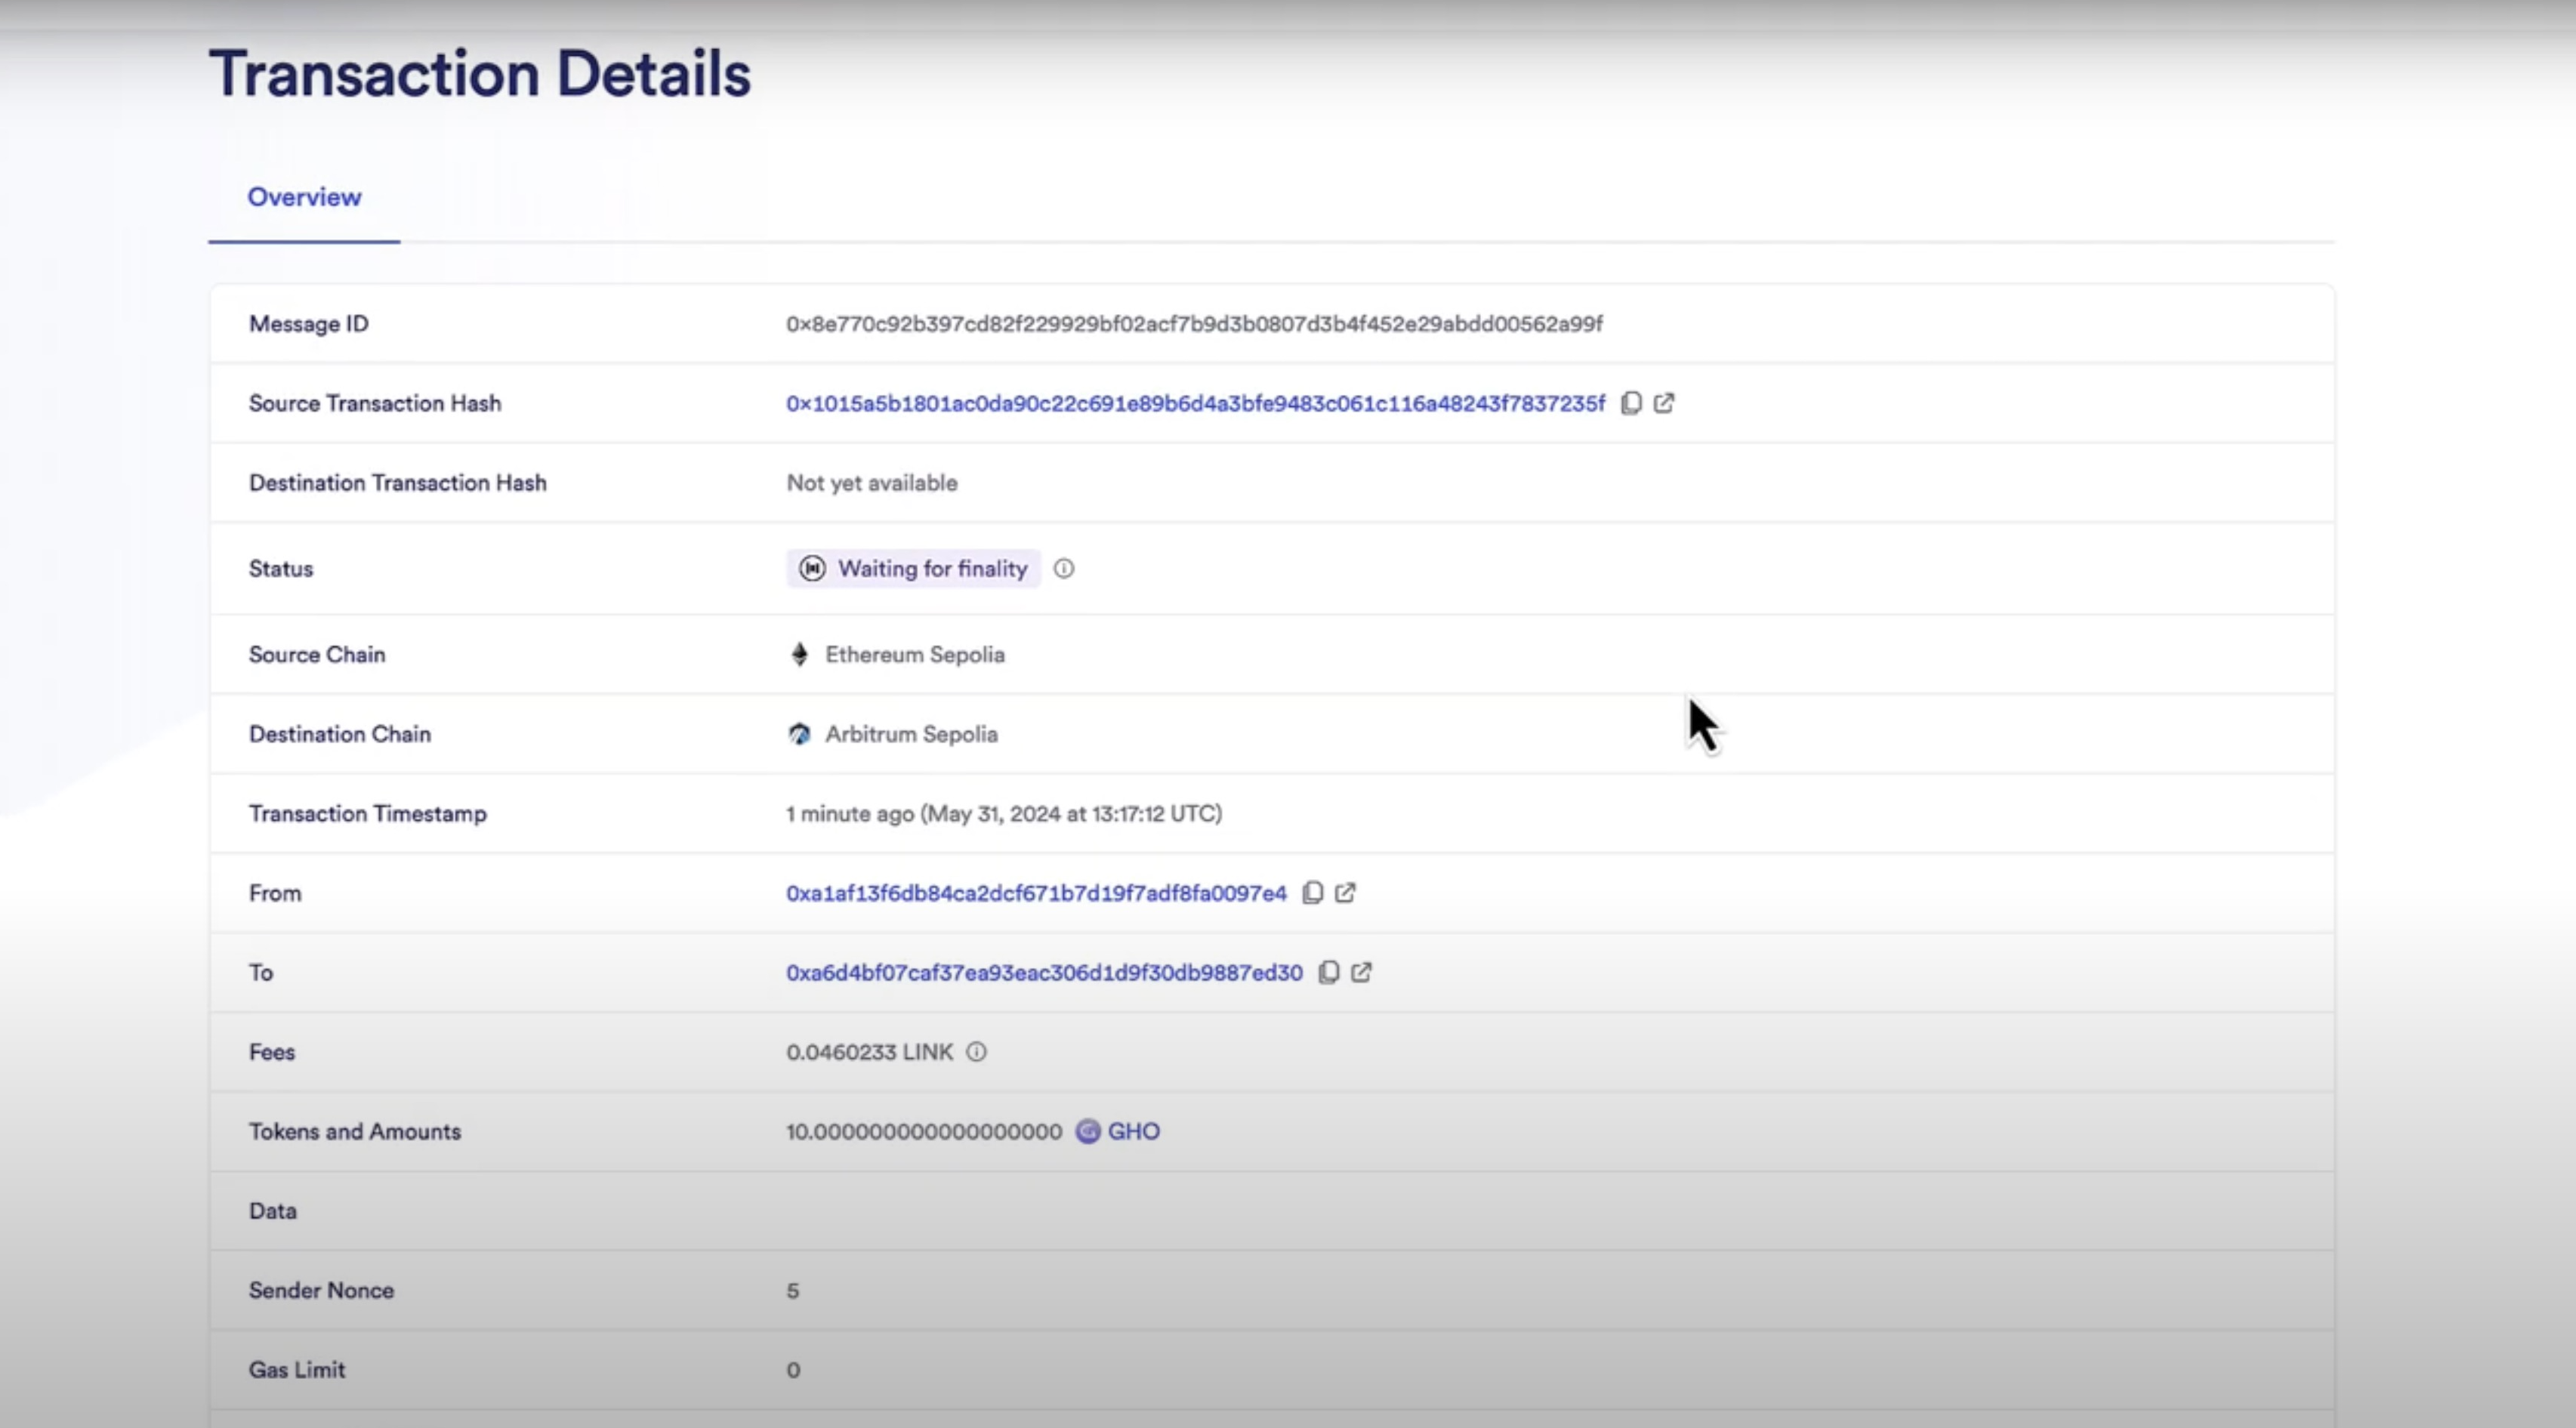
Task: Copy the From address
Action: point(1313,893)
